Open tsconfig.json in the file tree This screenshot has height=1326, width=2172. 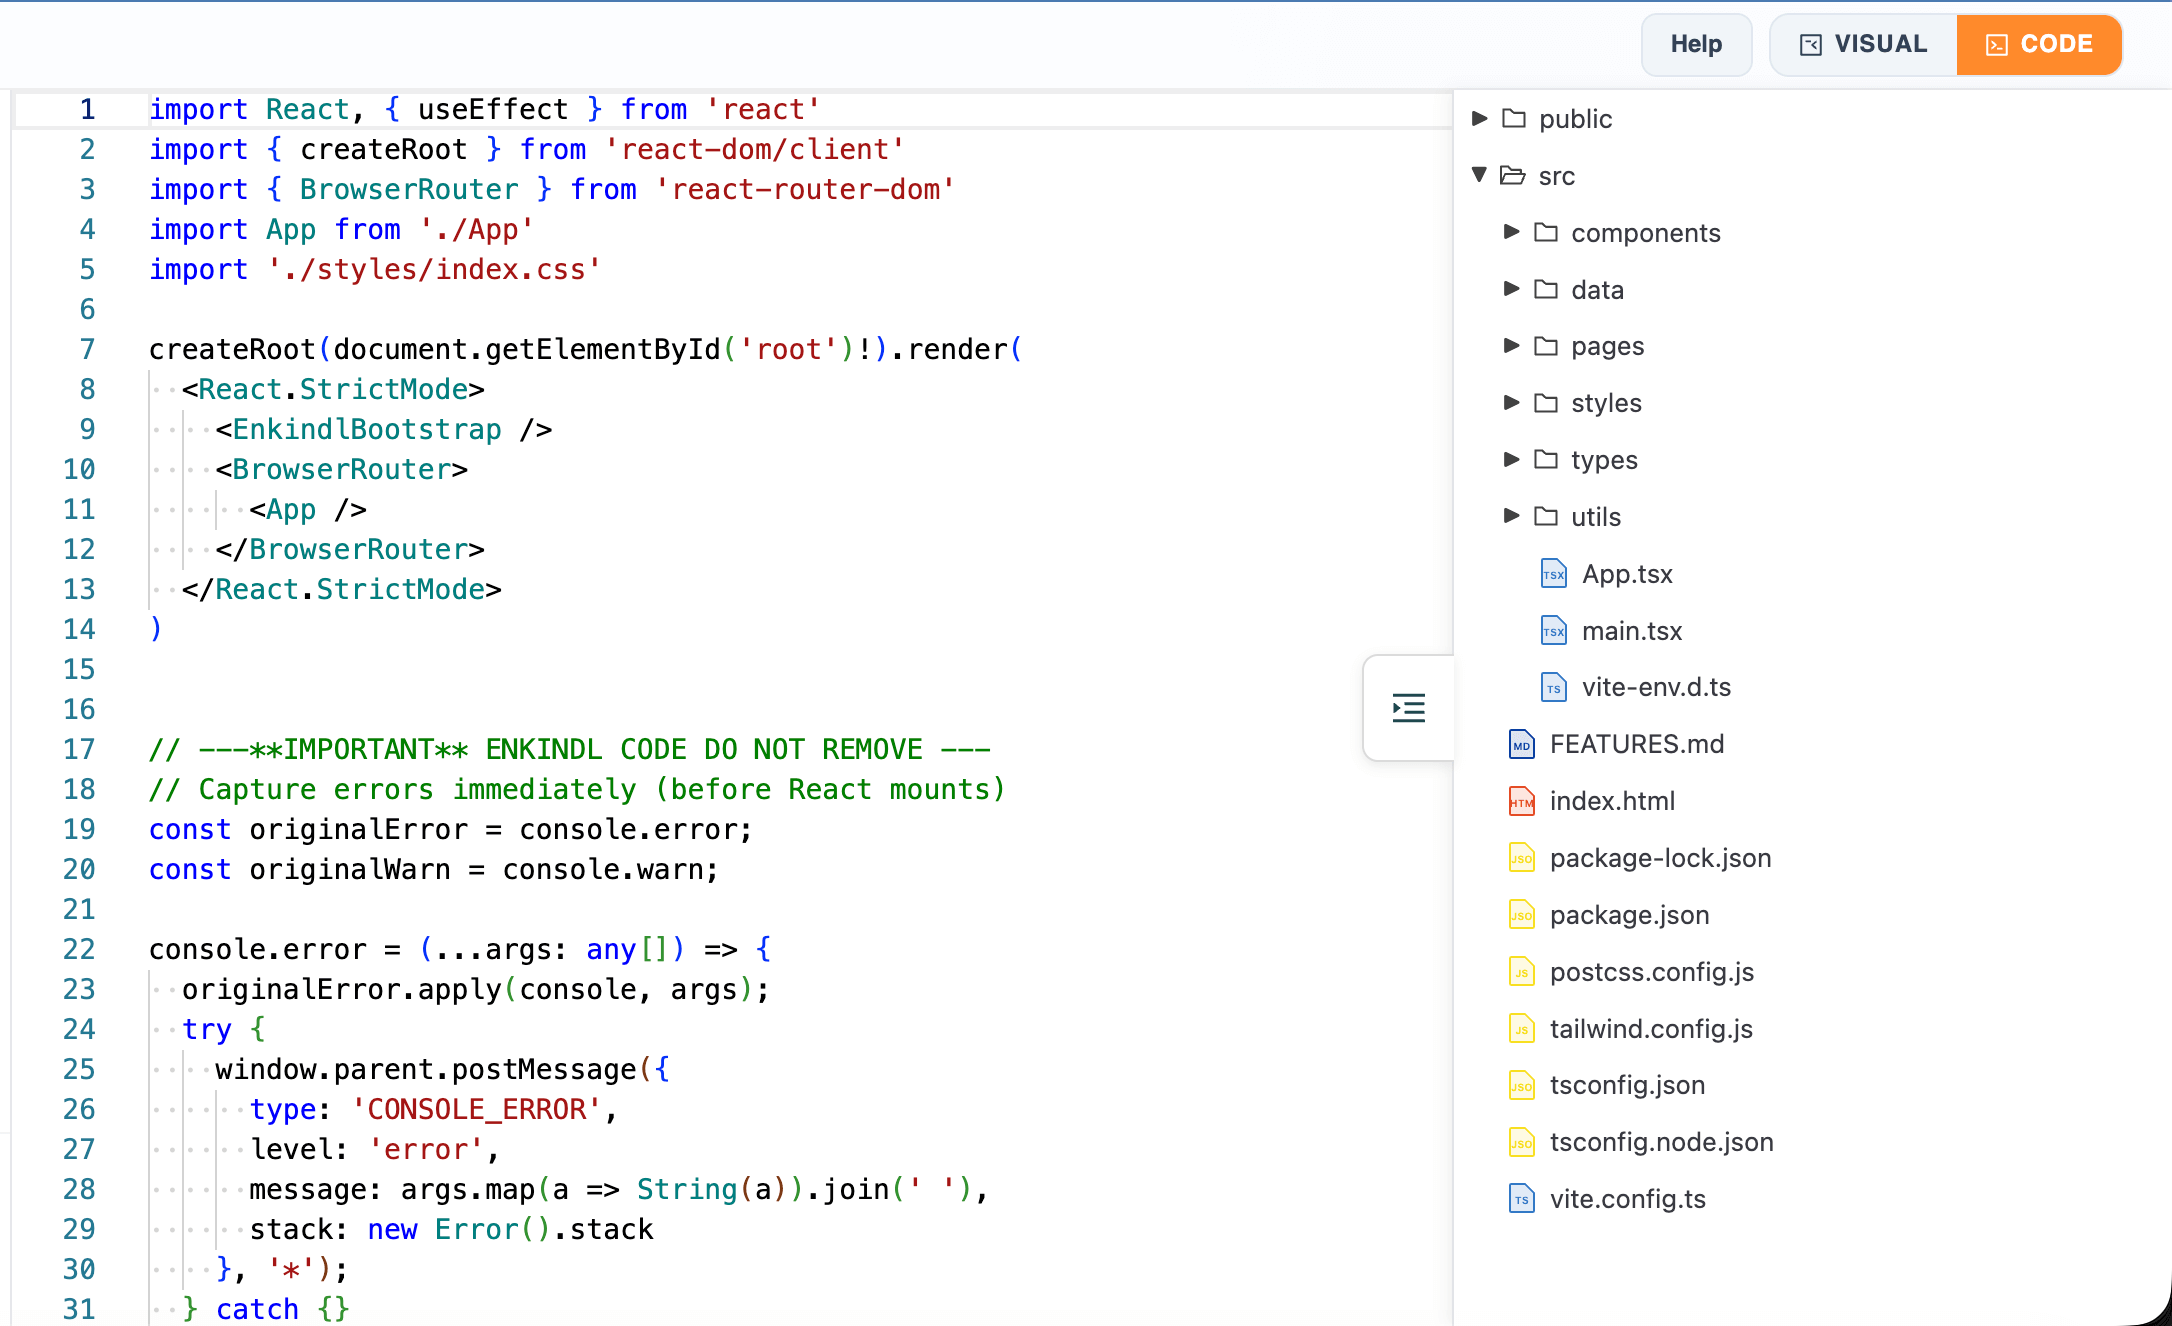pyautogui.click(x=1627, y=1085)
